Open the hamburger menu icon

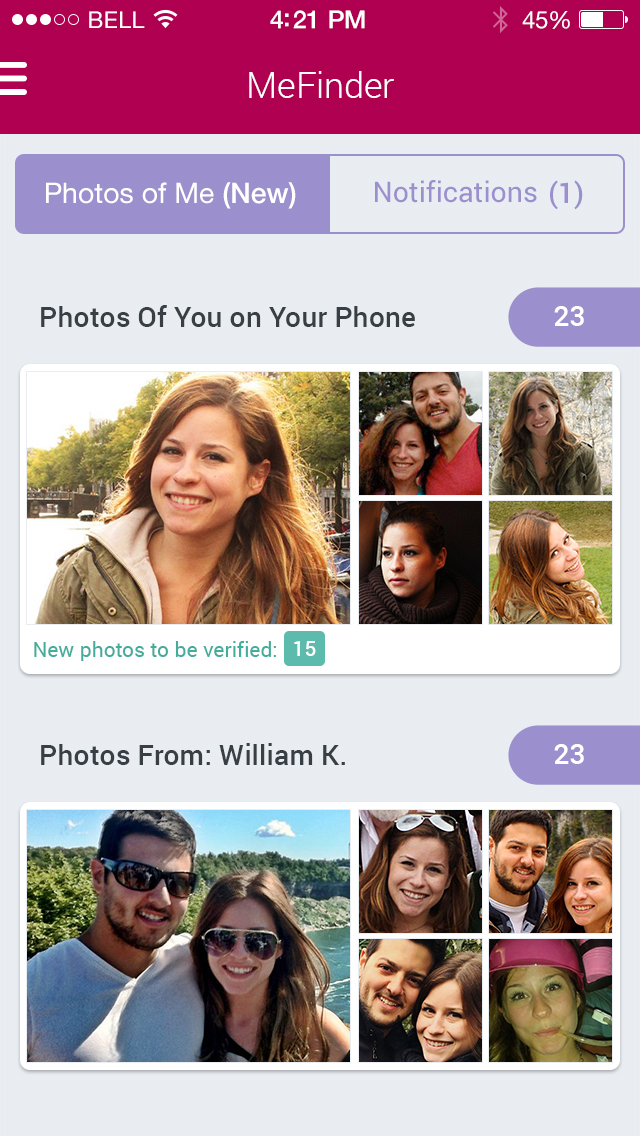[14, 79]
